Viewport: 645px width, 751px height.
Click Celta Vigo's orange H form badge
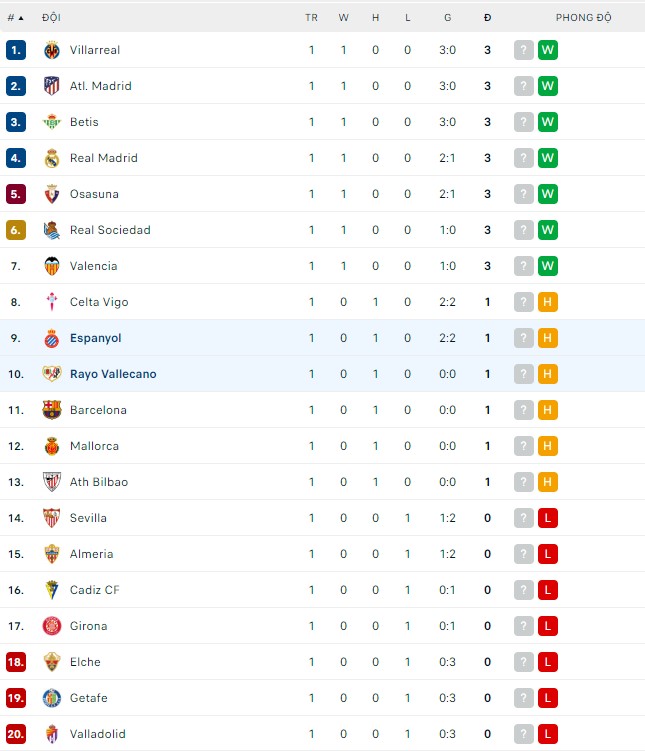coord(547,302)
